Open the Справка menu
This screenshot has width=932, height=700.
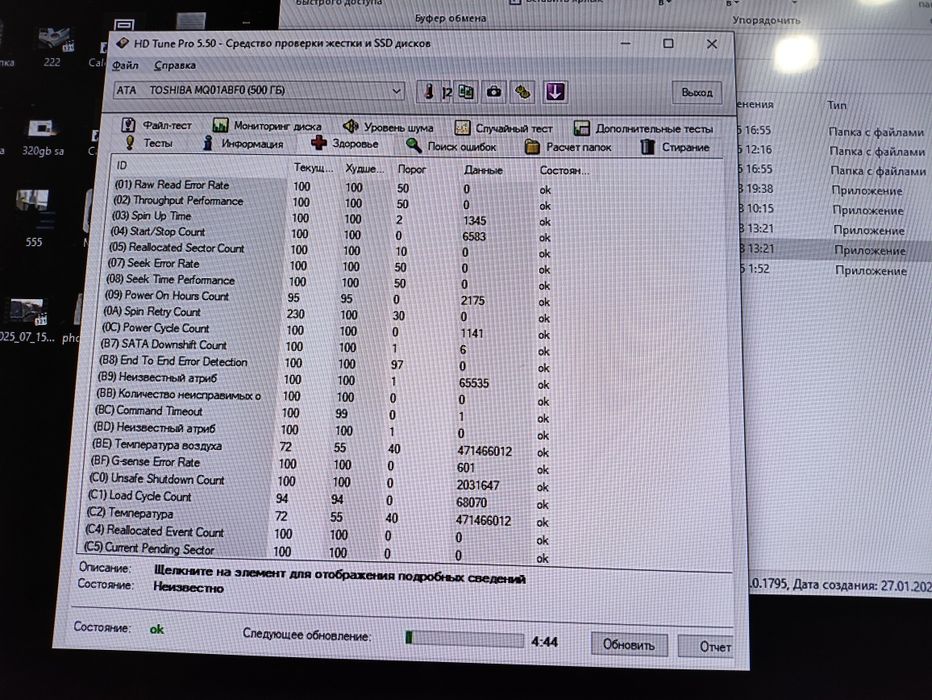point(175,65)
